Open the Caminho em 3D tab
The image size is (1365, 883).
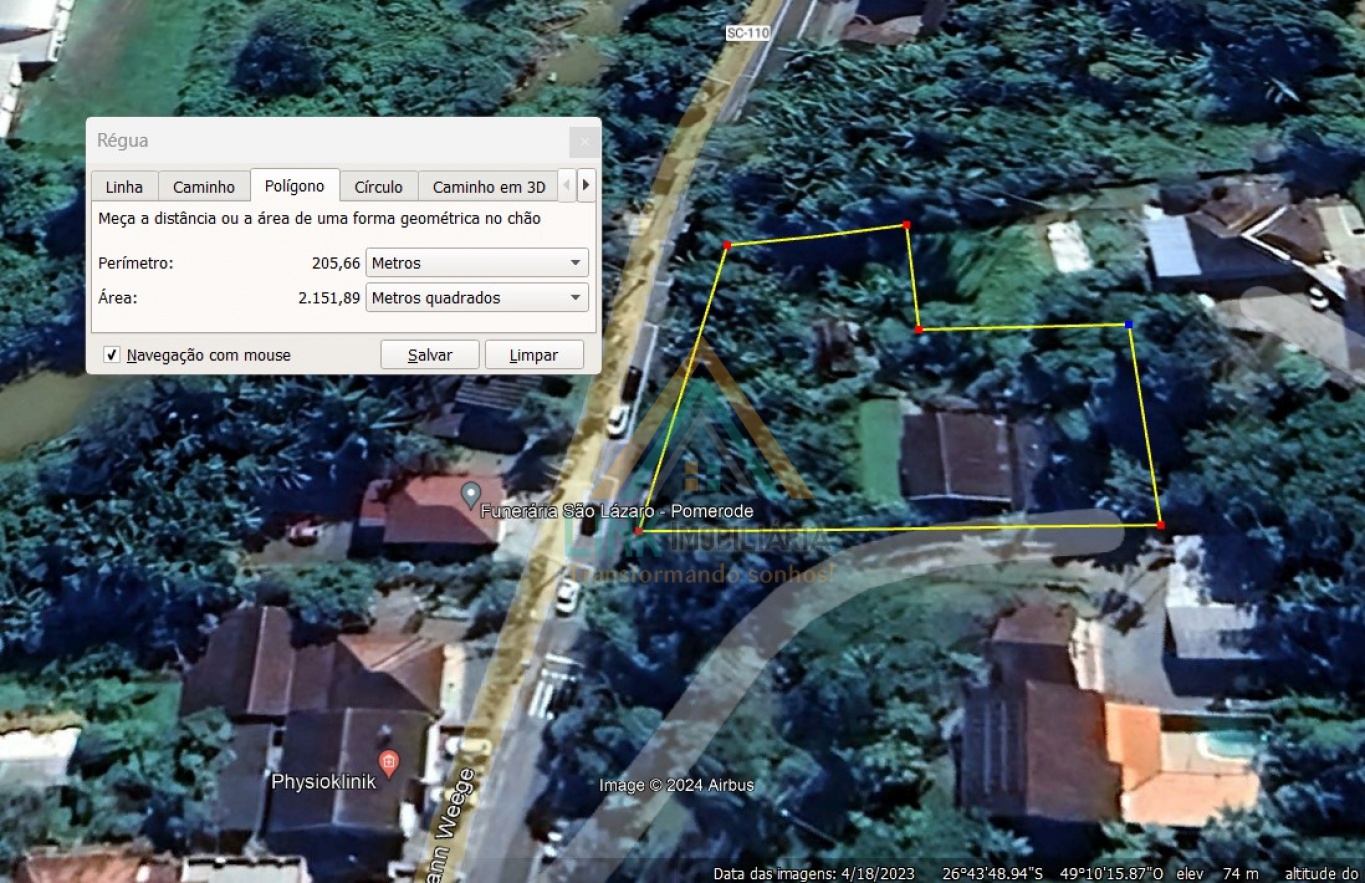pyautogui.click(x=489, y=187)
